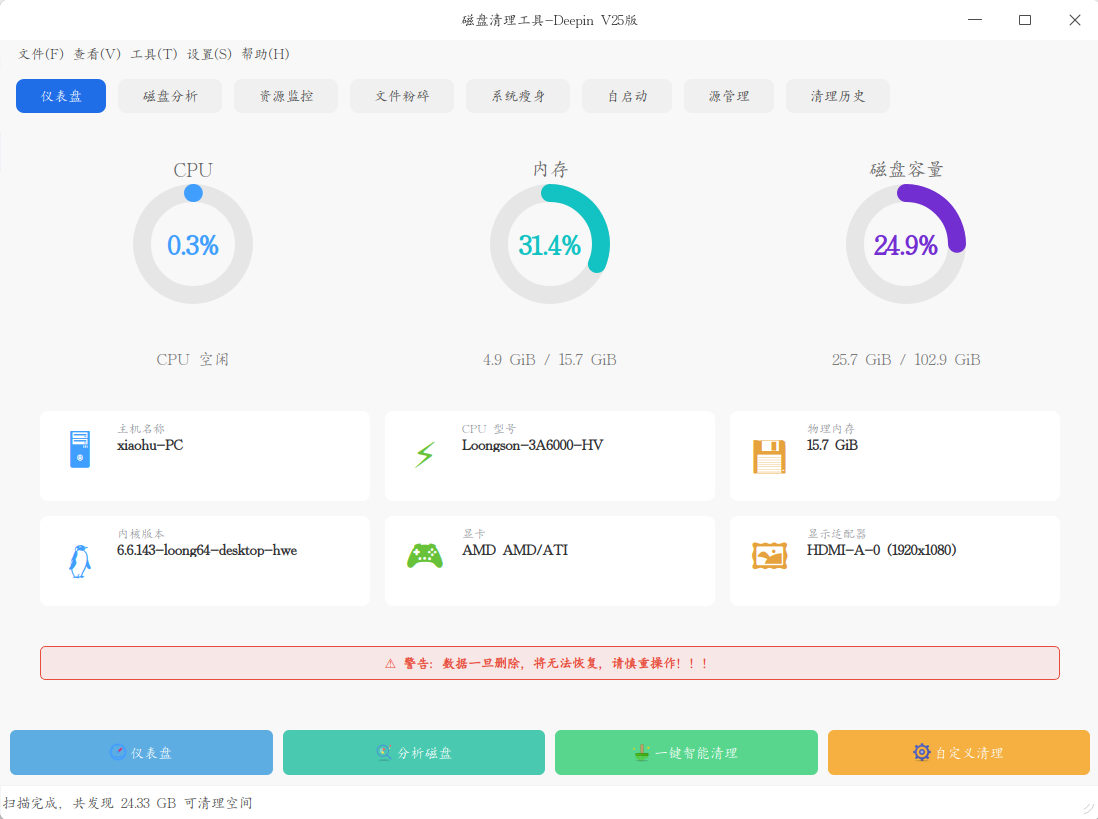Click the gauge icon in bottom 仪表盘 button
This screenshot has width=1098, height=819.
[118, 752]
